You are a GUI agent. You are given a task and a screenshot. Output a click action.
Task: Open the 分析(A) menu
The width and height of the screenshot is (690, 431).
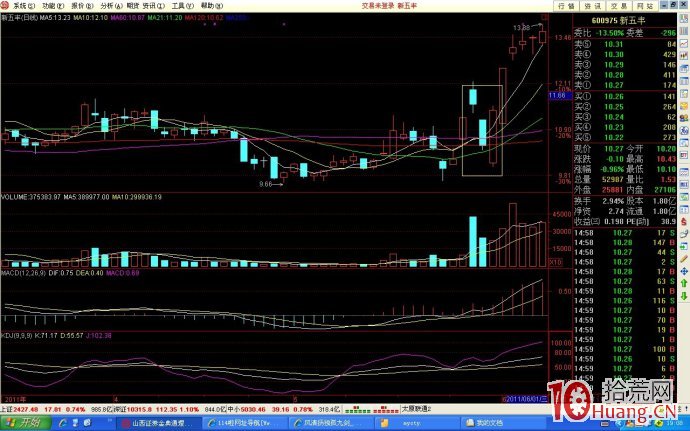click(111, 6)
